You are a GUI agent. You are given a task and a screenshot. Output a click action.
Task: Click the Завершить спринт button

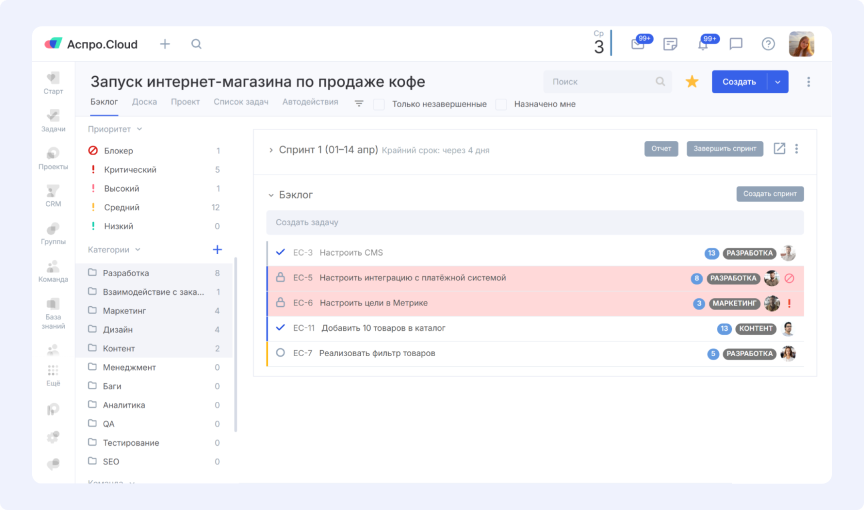pos(725,149)
